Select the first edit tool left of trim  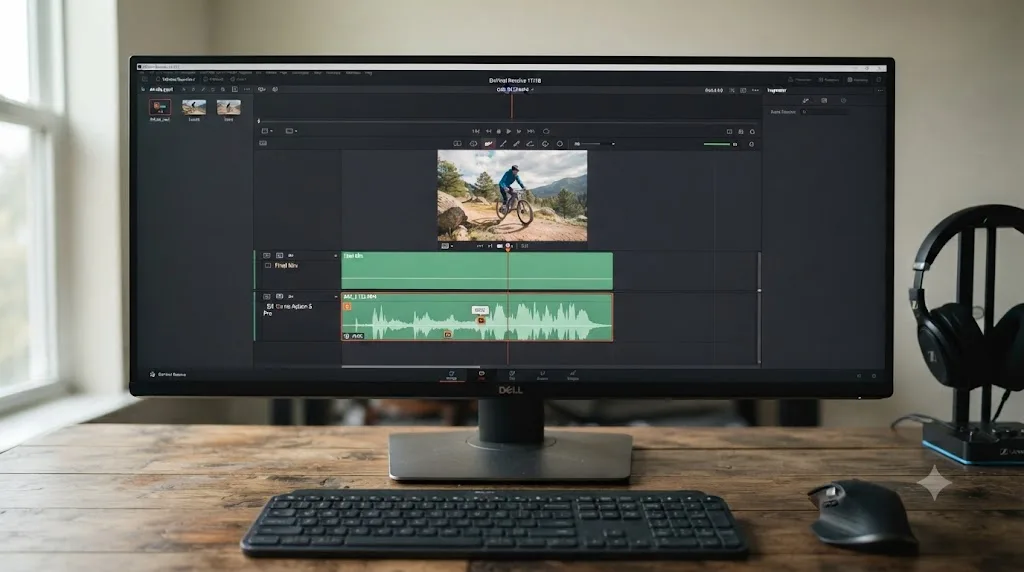click(x=457, y=144)
